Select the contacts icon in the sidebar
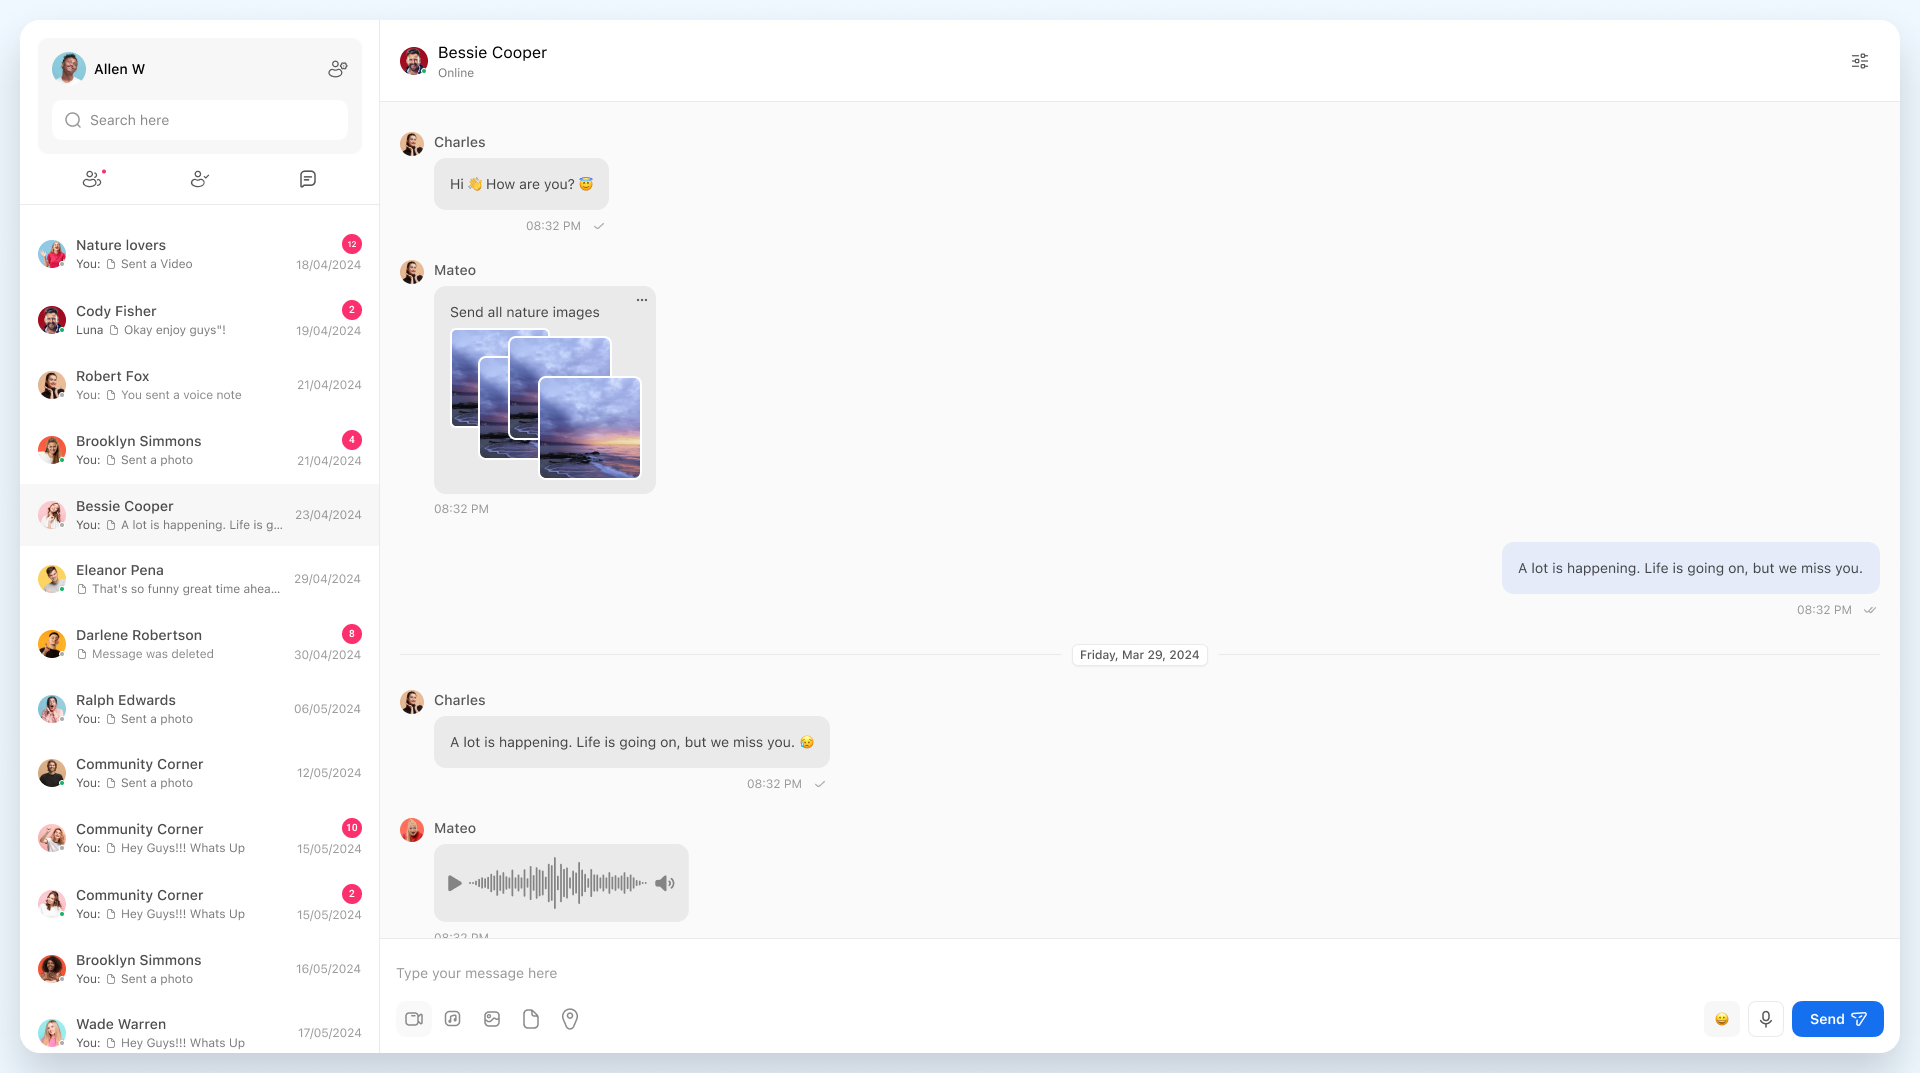 (x=199, y=179)
